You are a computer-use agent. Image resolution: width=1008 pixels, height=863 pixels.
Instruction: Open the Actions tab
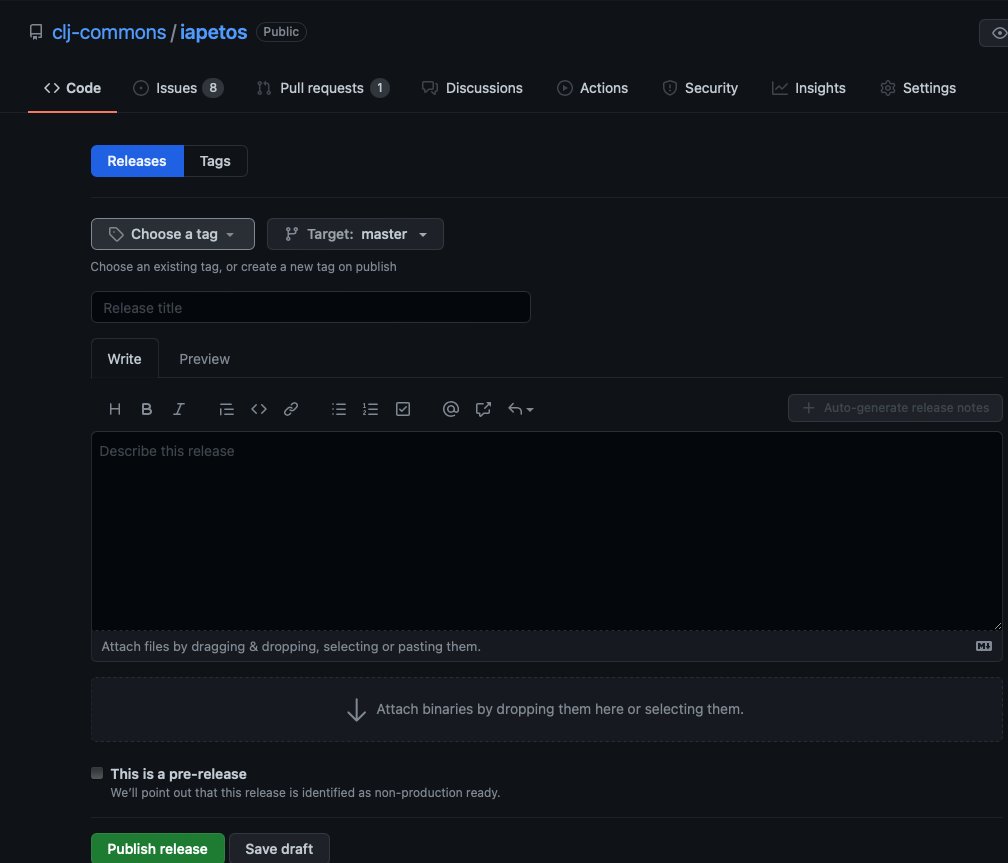pos(592,88)
